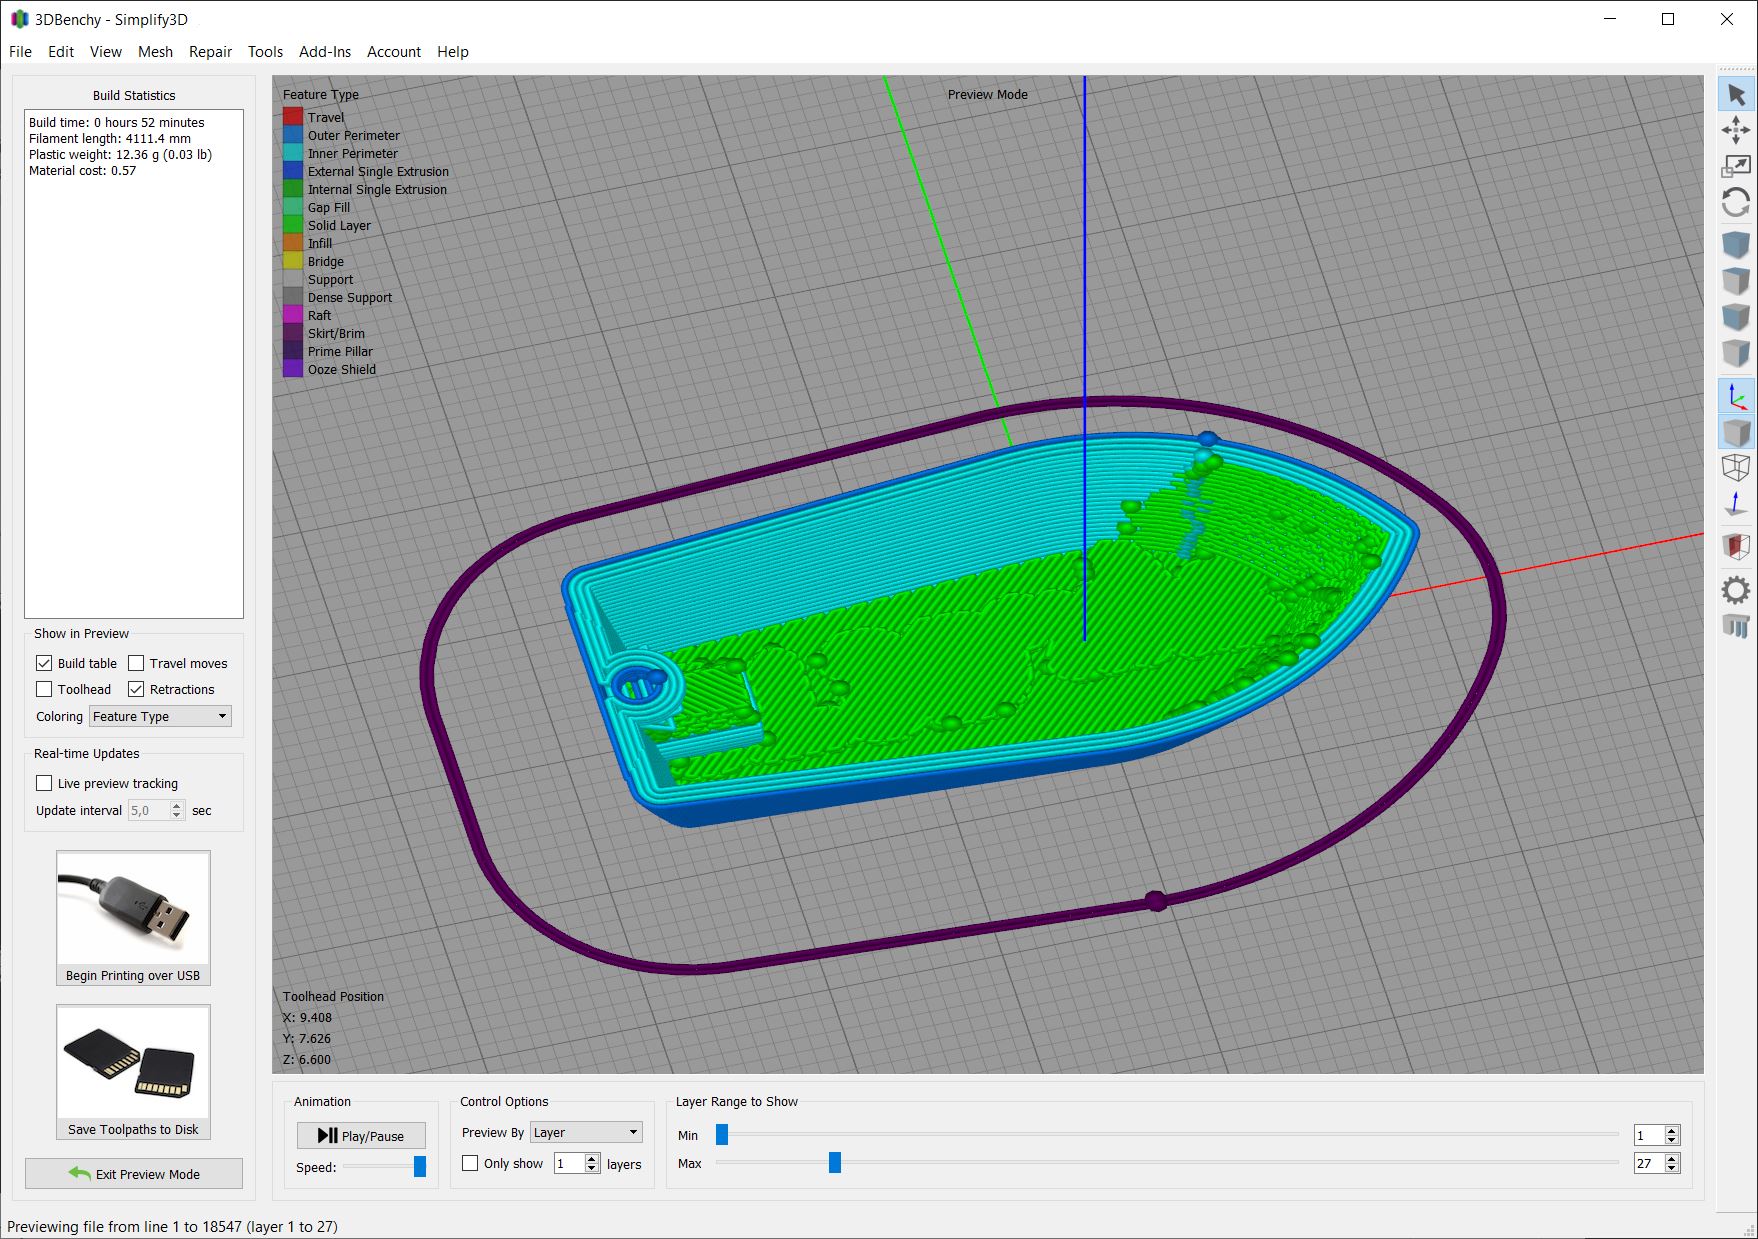Click the green Exit Preview arrow icon

pyautogui.click(x=79, y=1173)
